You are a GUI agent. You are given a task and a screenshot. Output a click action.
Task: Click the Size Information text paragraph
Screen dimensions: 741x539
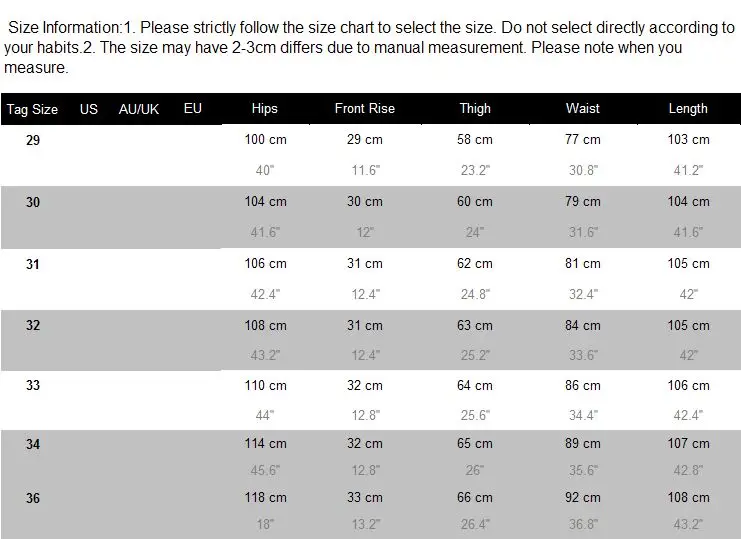[369, 47]
